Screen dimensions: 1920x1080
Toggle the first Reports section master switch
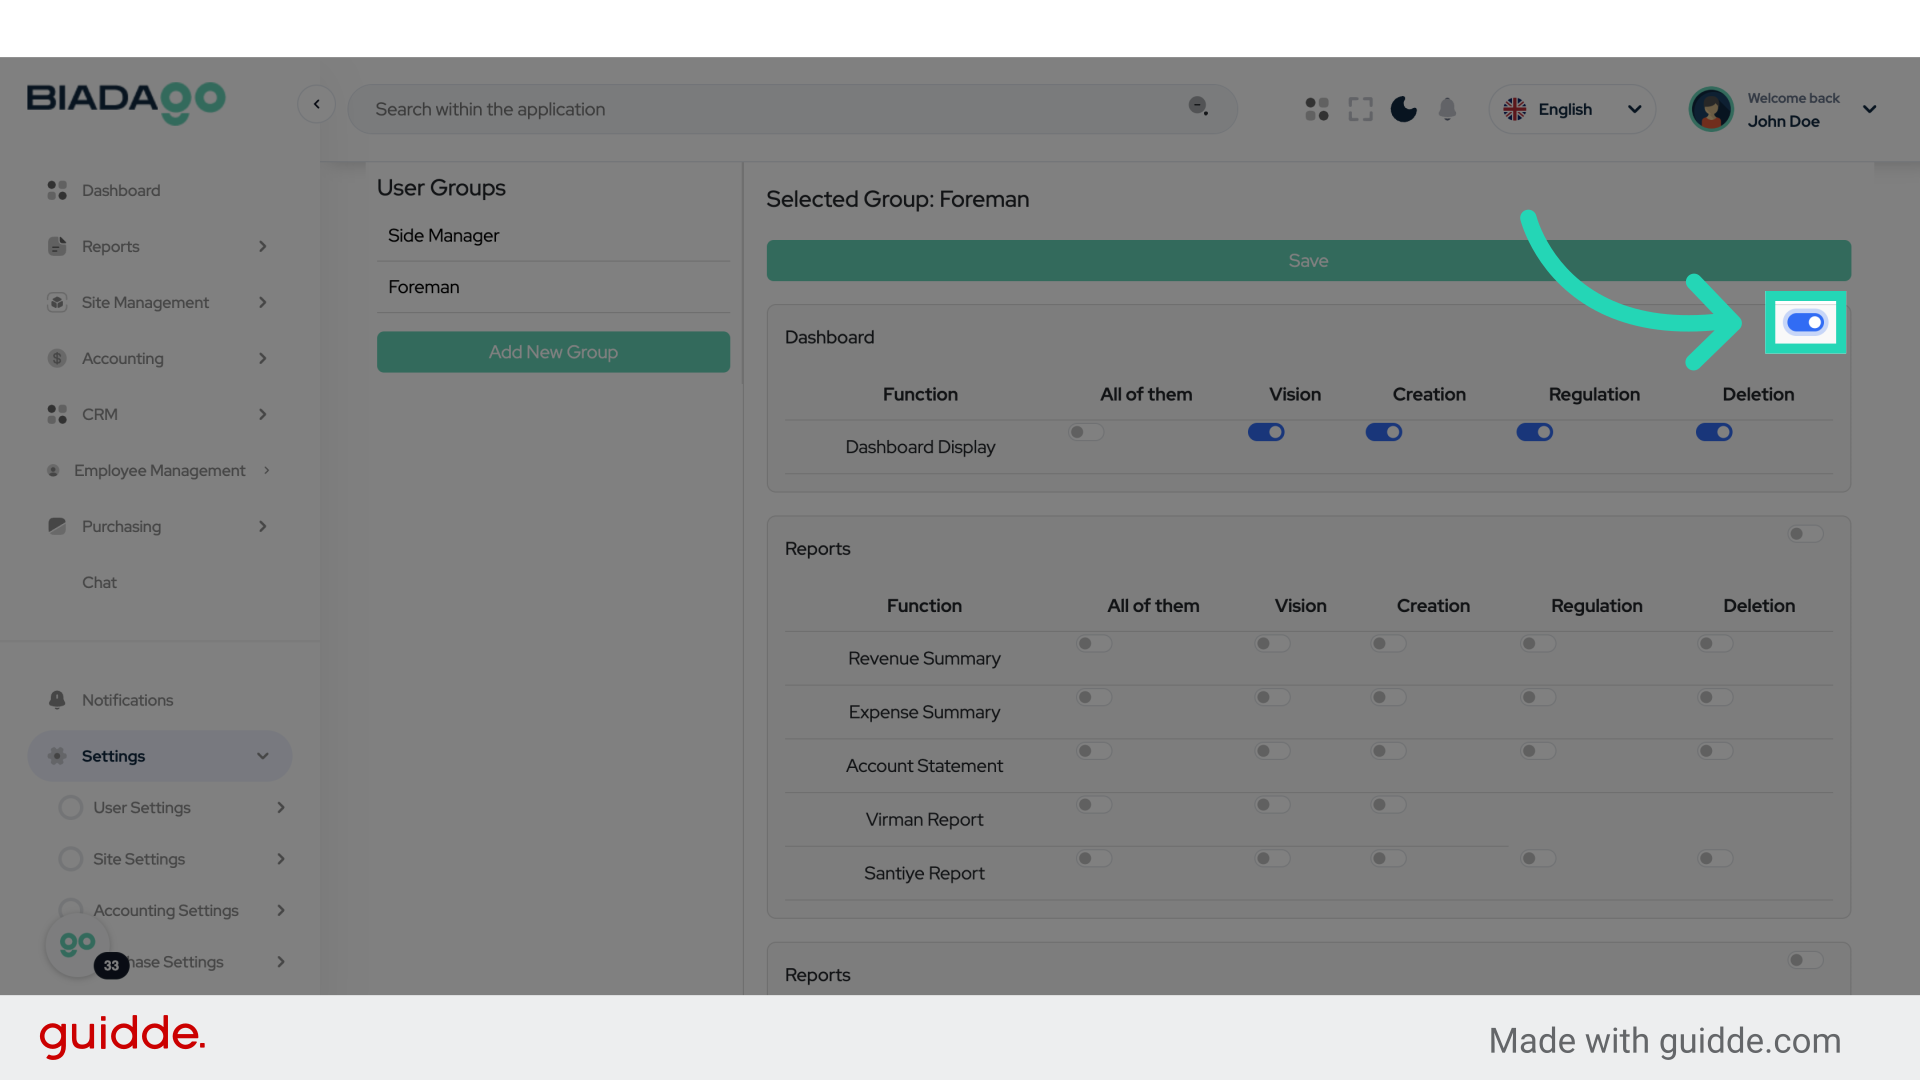1805,534
